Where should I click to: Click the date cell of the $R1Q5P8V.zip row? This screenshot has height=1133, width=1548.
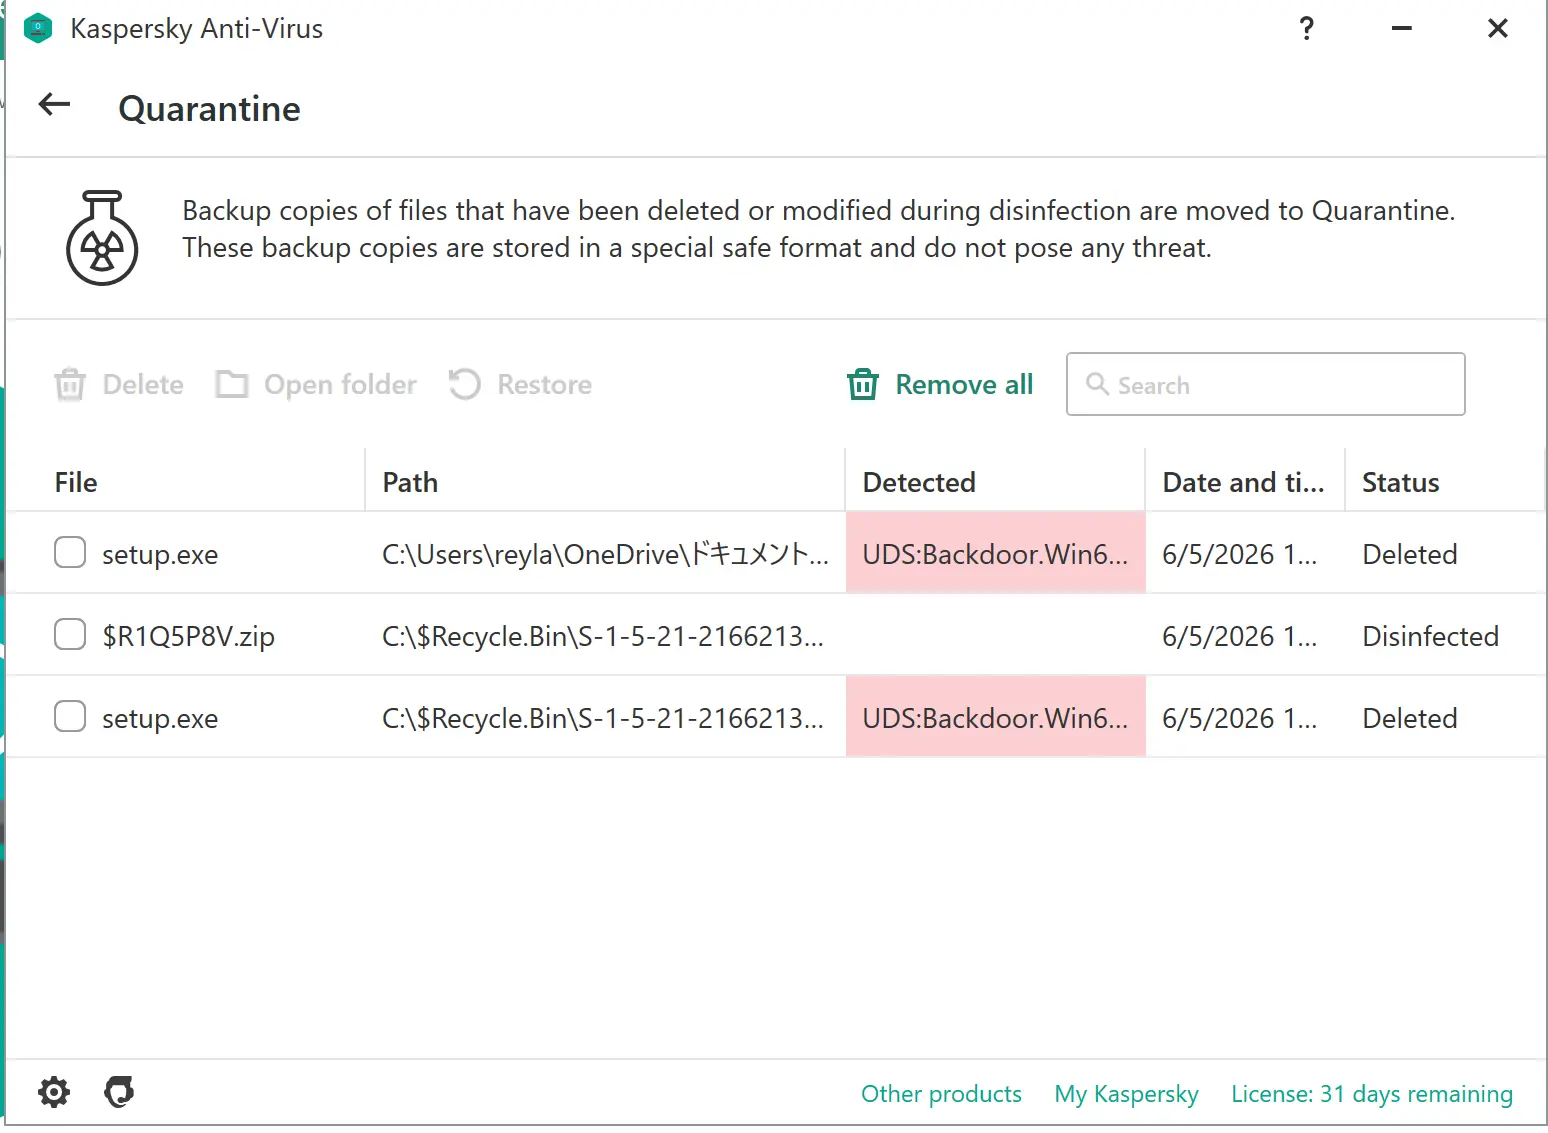click(x=1239, y=636)
